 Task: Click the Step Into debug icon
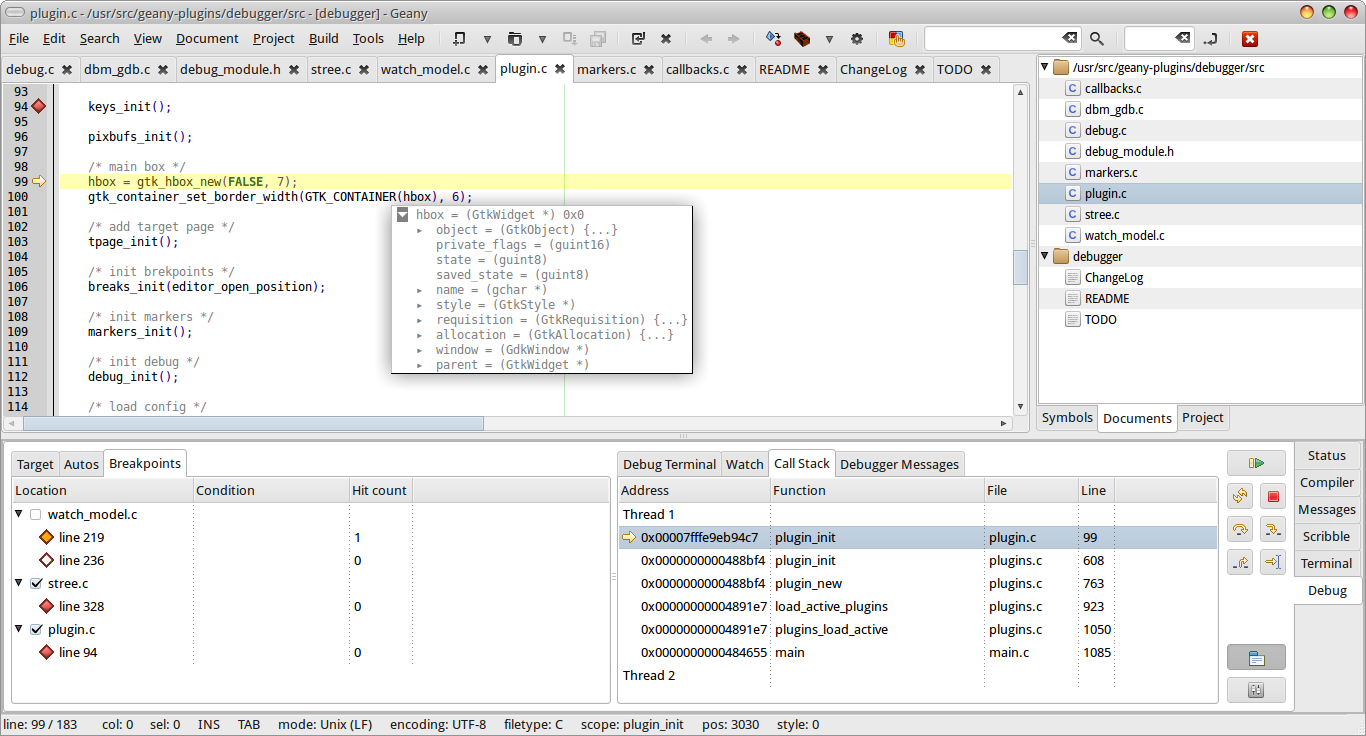1272,529
